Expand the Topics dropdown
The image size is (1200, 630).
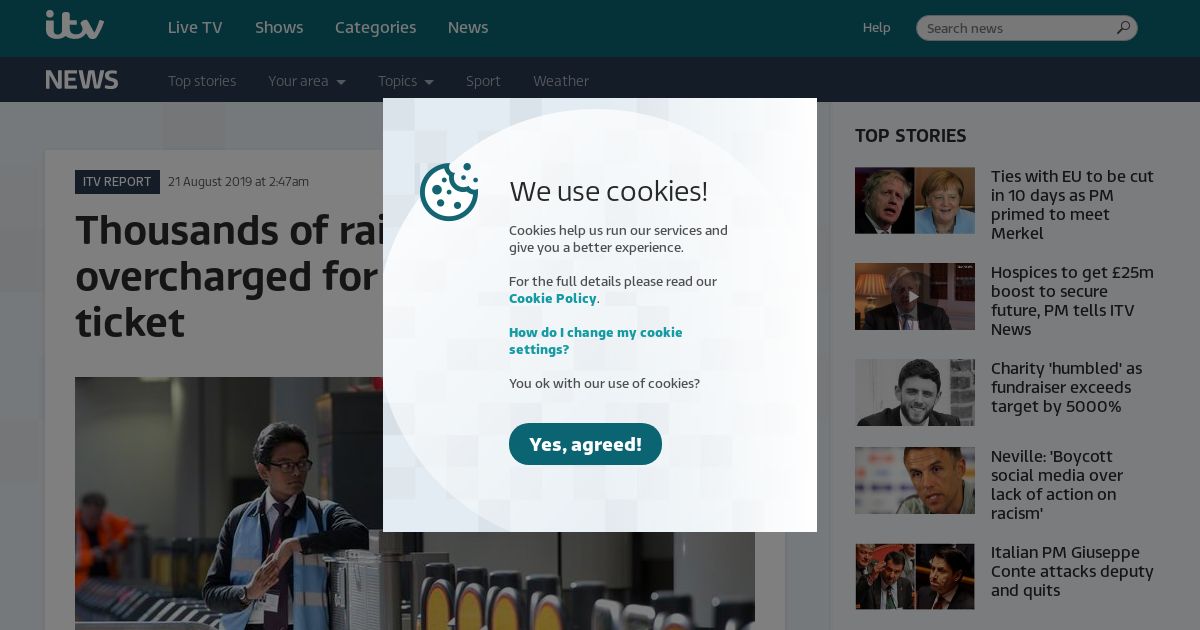coord(406,81)
